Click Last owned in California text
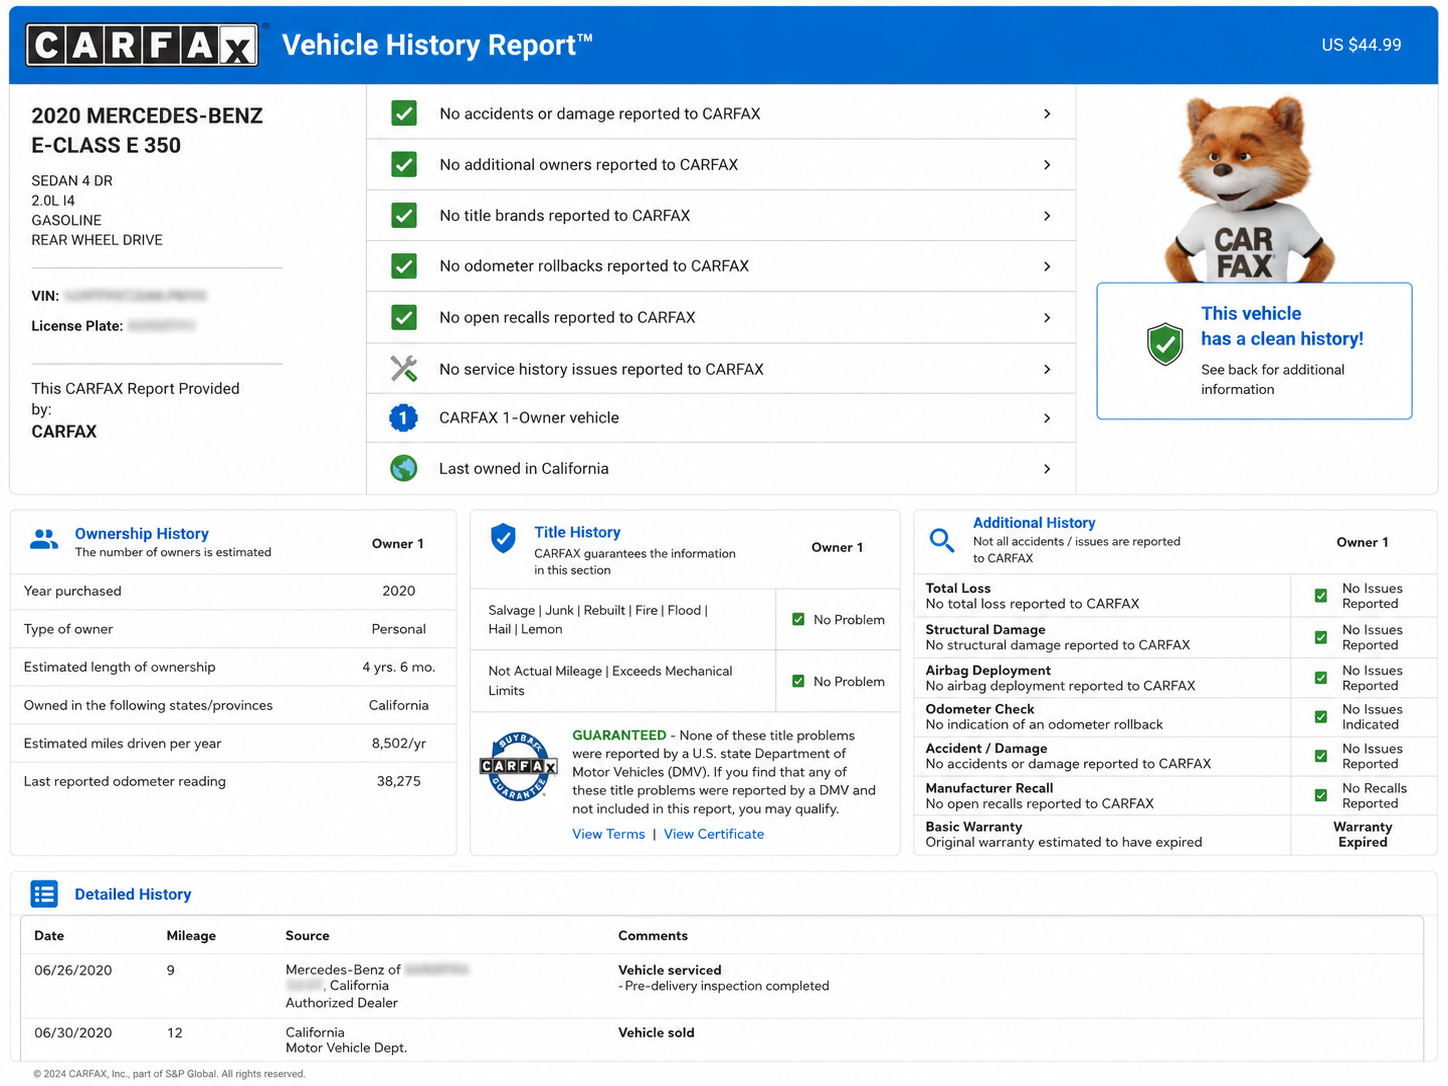 [524, 469]
